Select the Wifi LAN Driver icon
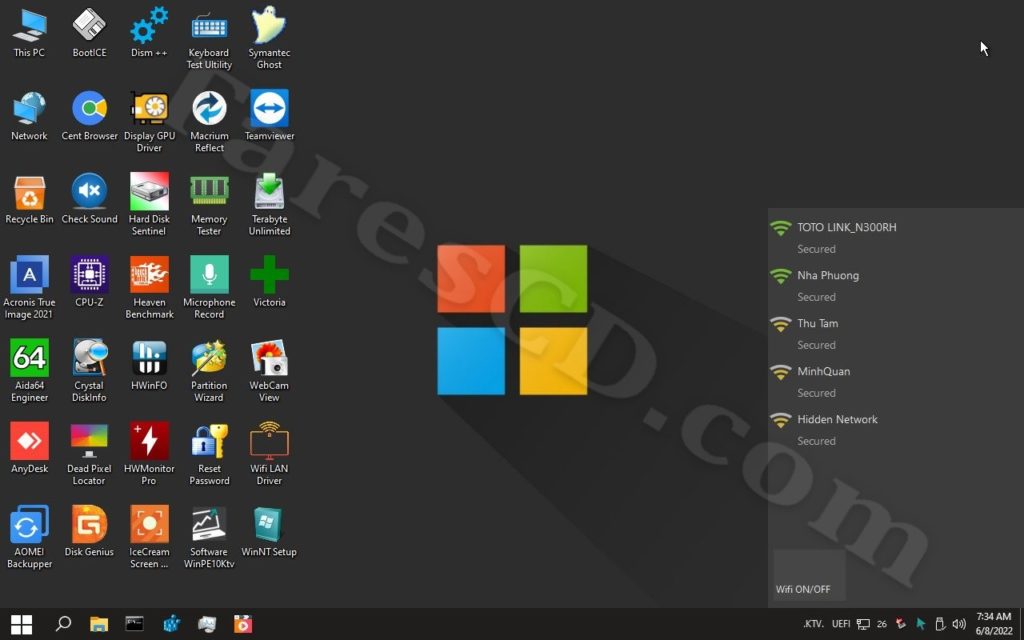Image resolution: width=1024 pixels, height=640 pixels. click(x=269, y=454)
